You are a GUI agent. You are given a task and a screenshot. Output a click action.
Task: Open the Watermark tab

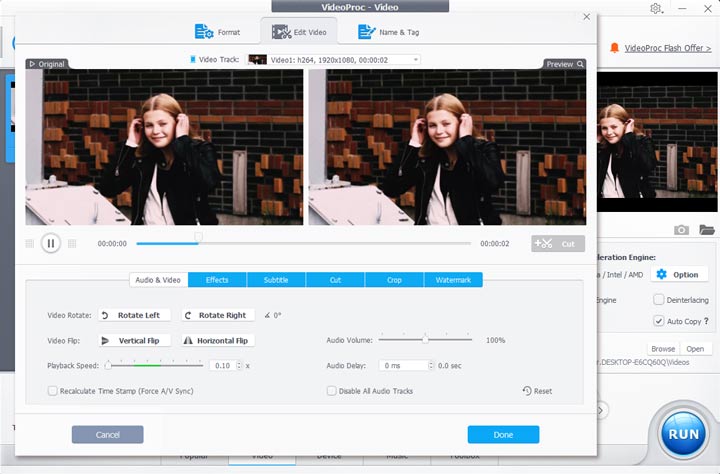coord(453,280)
